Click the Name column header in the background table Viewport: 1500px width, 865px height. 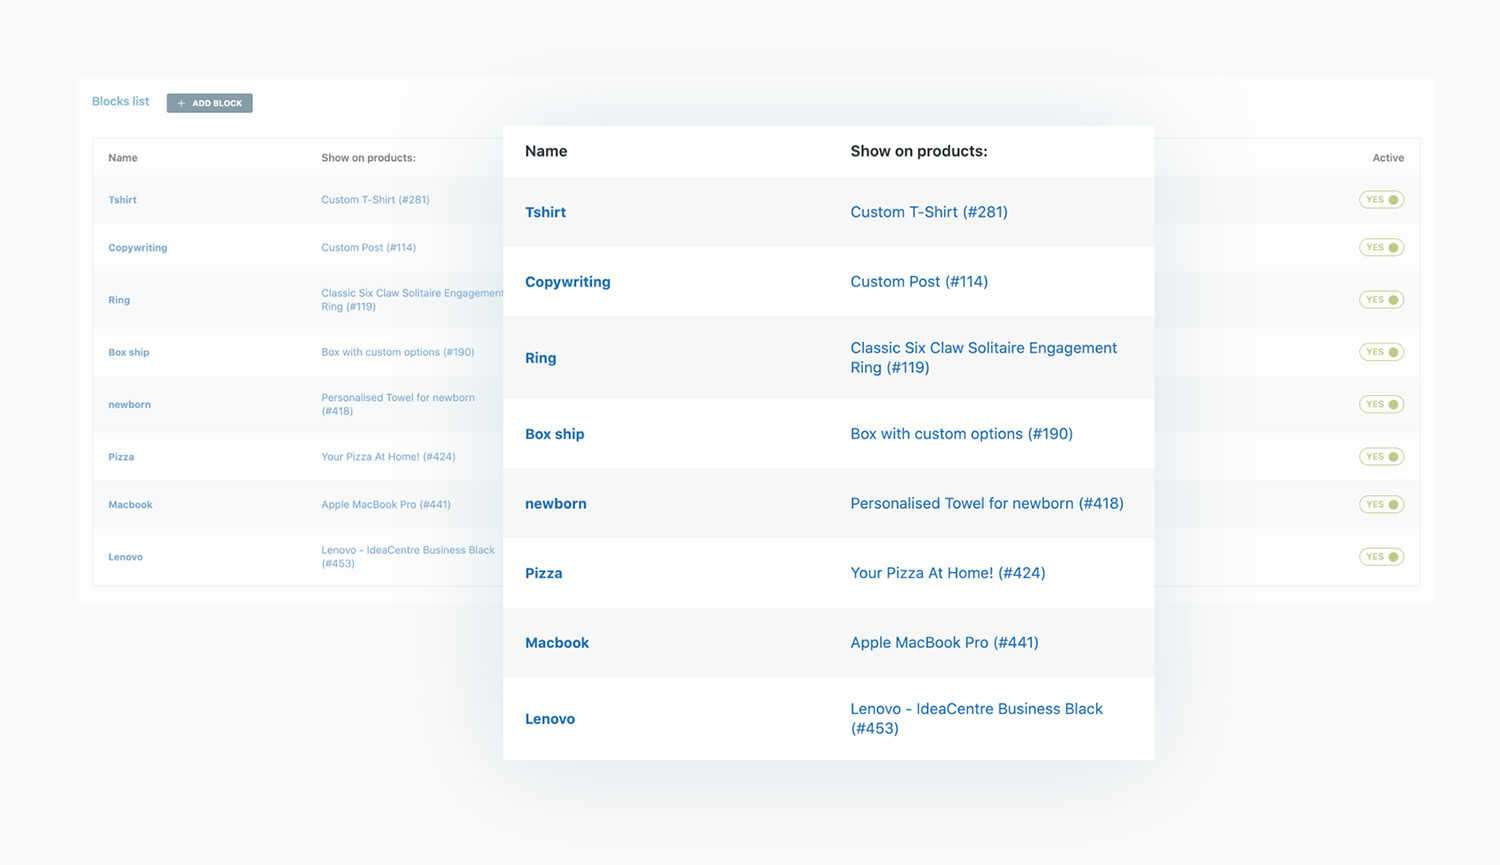tap(123, 158)
